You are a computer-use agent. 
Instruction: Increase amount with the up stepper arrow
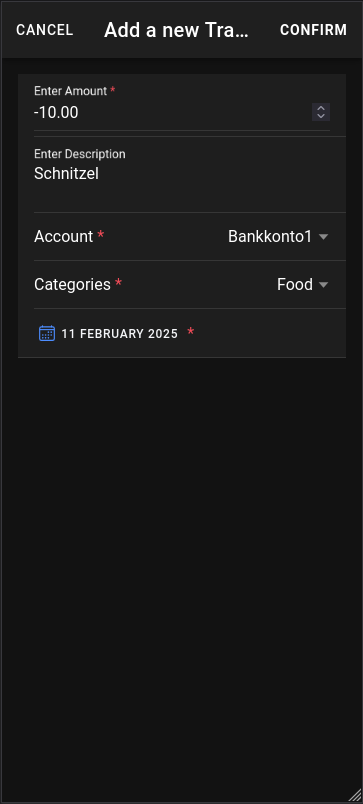point(321,108)
